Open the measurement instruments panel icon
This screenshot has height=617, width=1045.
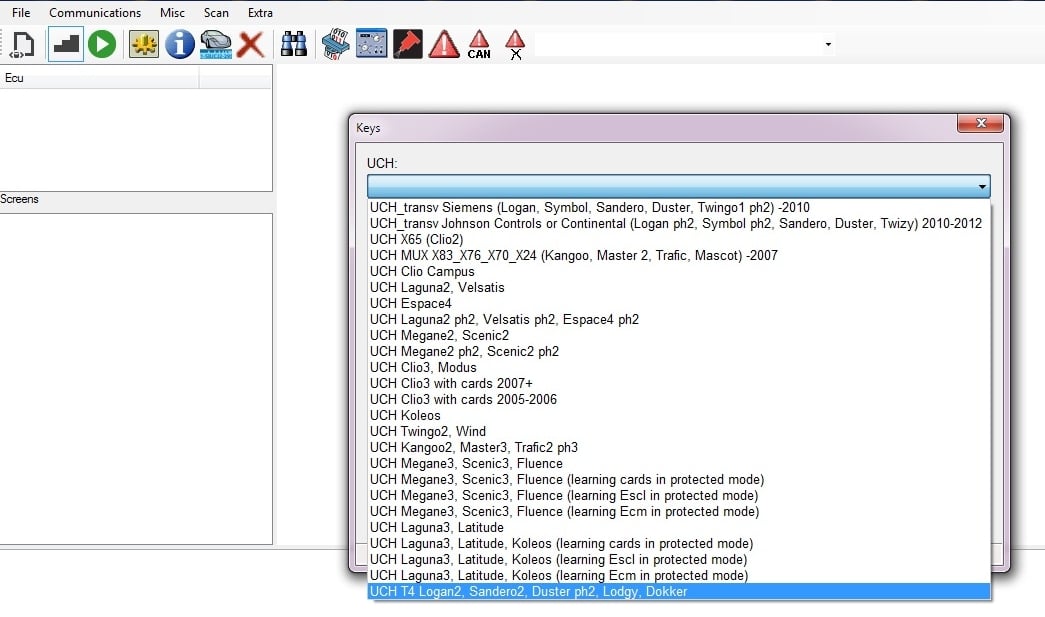tap(371, 44)
